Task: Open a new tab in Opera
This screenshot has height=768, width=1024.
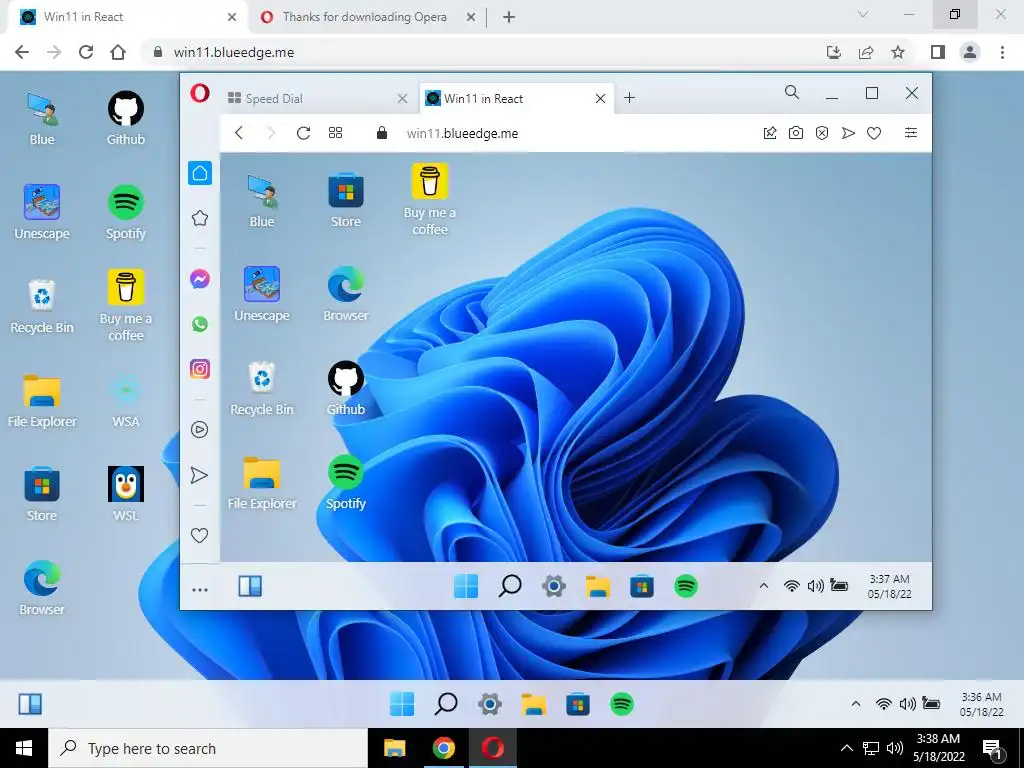Action: (630, 98)
